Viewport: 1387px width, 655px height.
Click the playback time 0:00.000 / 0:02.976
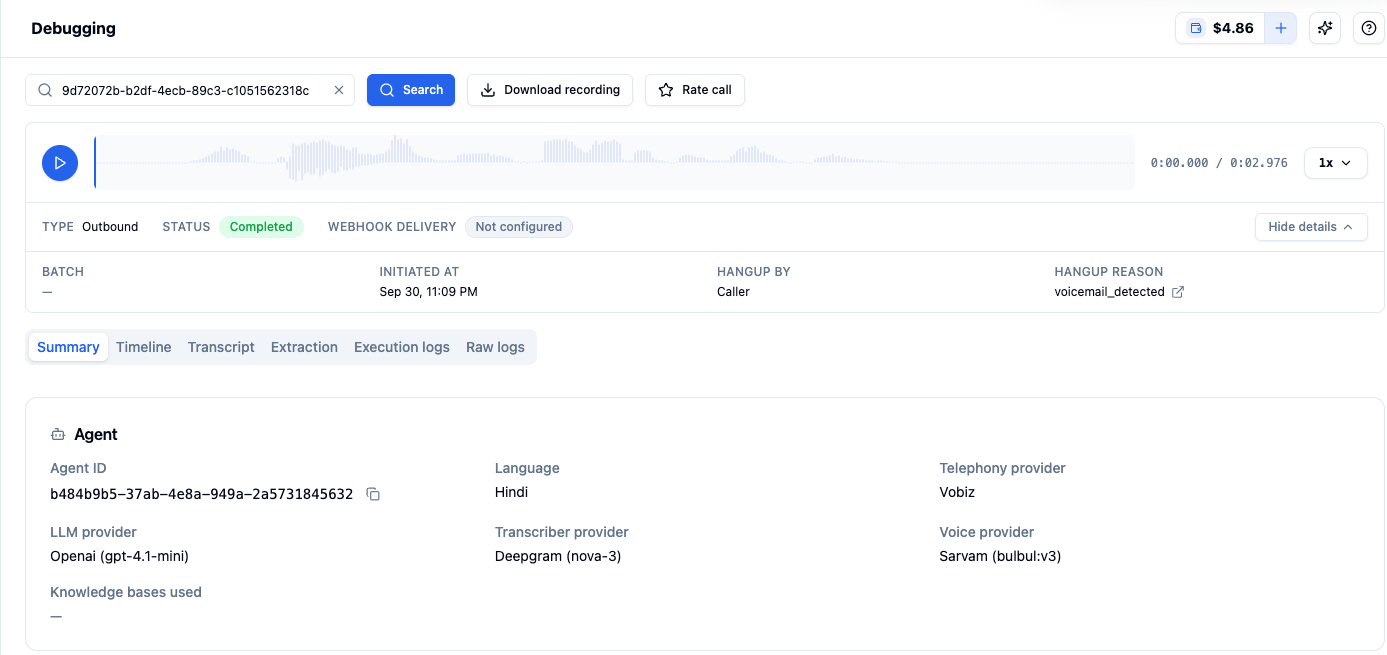1219,163
